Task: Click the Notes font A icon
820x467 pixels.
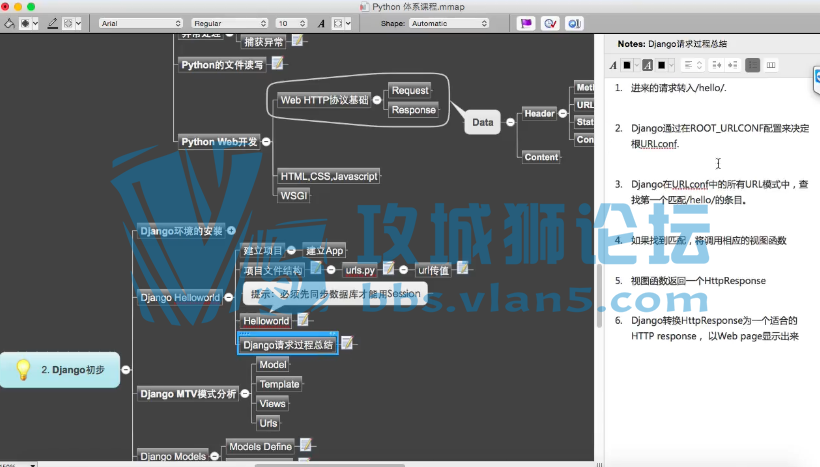Action: point(613,65)
